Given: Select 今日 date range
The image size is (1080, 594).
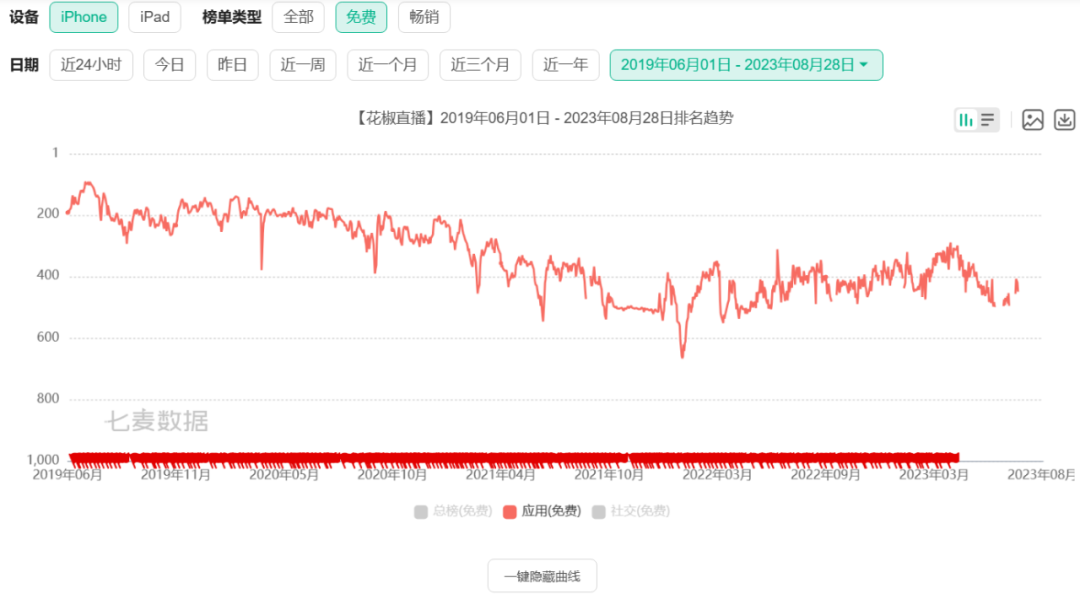Looking at the screenshot, I should tap(169, 65).
